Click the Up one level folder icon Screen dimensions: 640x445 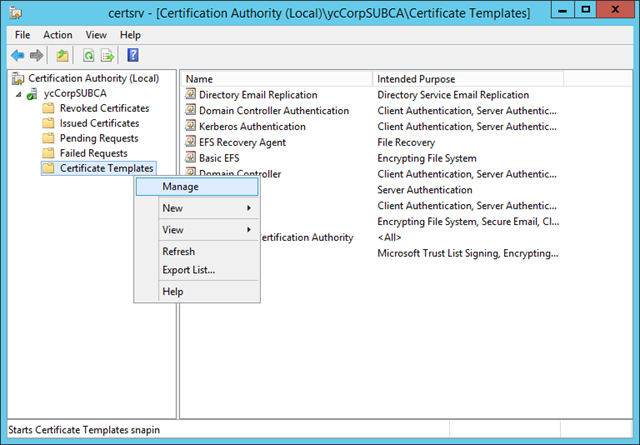62,55
